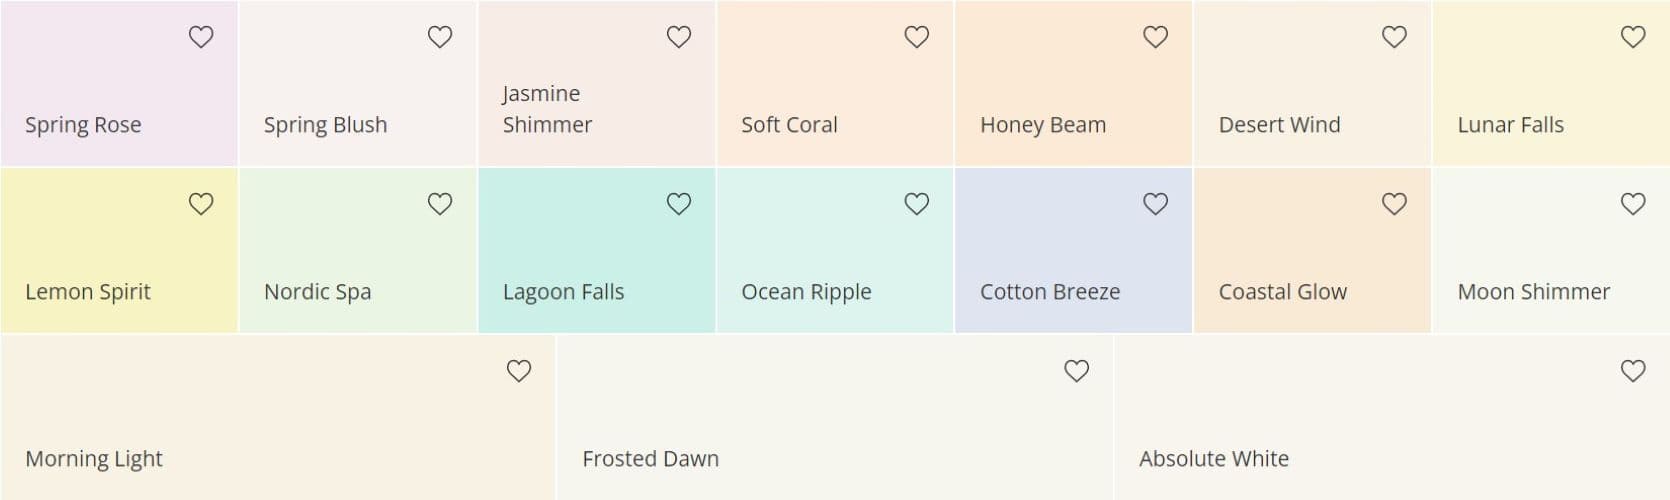Click the heart icon on Soft Coral
Viewport: 1670px width, 500px height.
click(x=917, y=37)
